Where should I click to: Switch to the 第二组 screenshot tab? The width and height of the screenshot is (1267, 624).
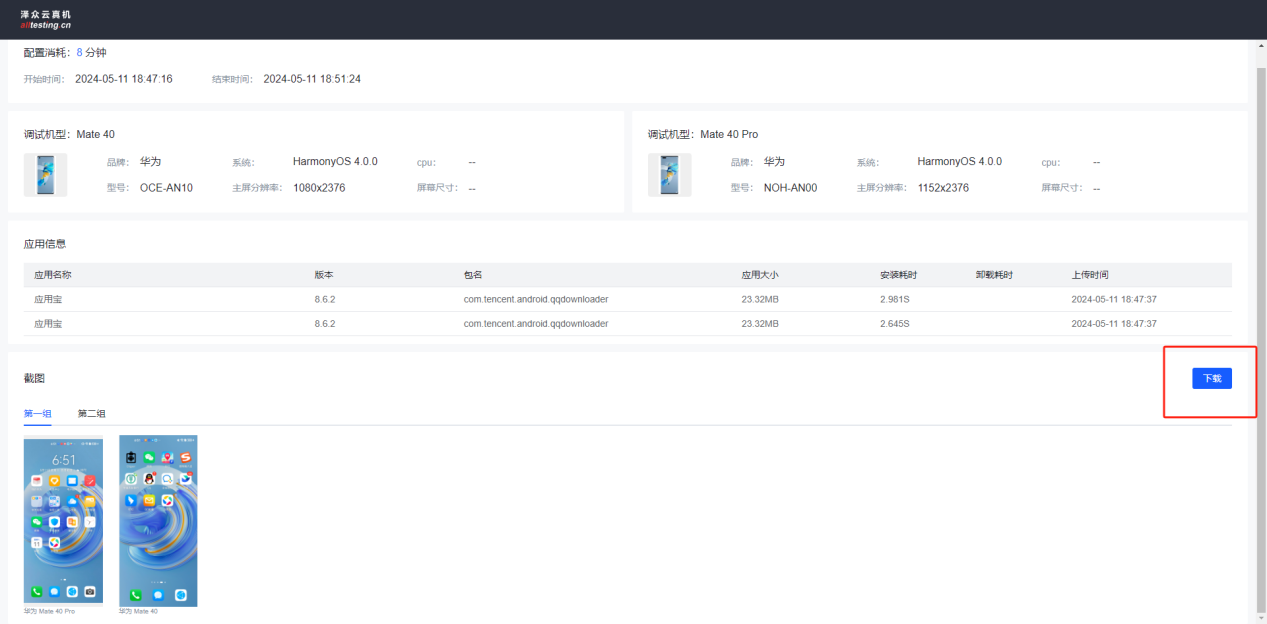click(x=92, y=413)
